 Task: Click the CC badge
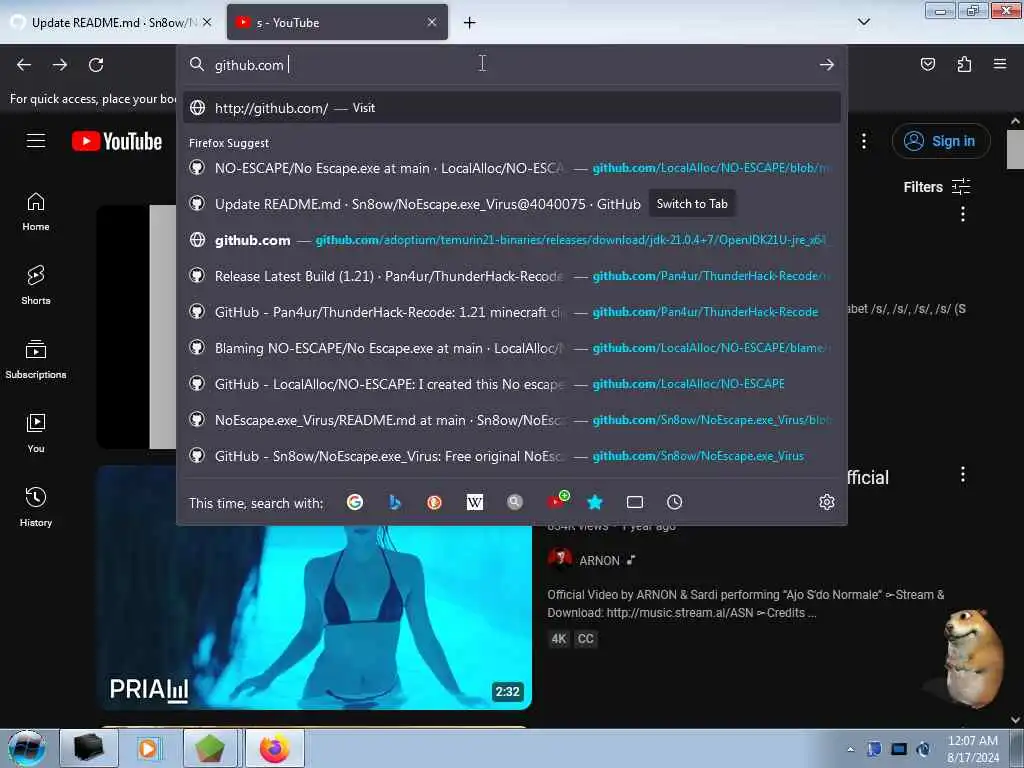[x=585, y=639]
